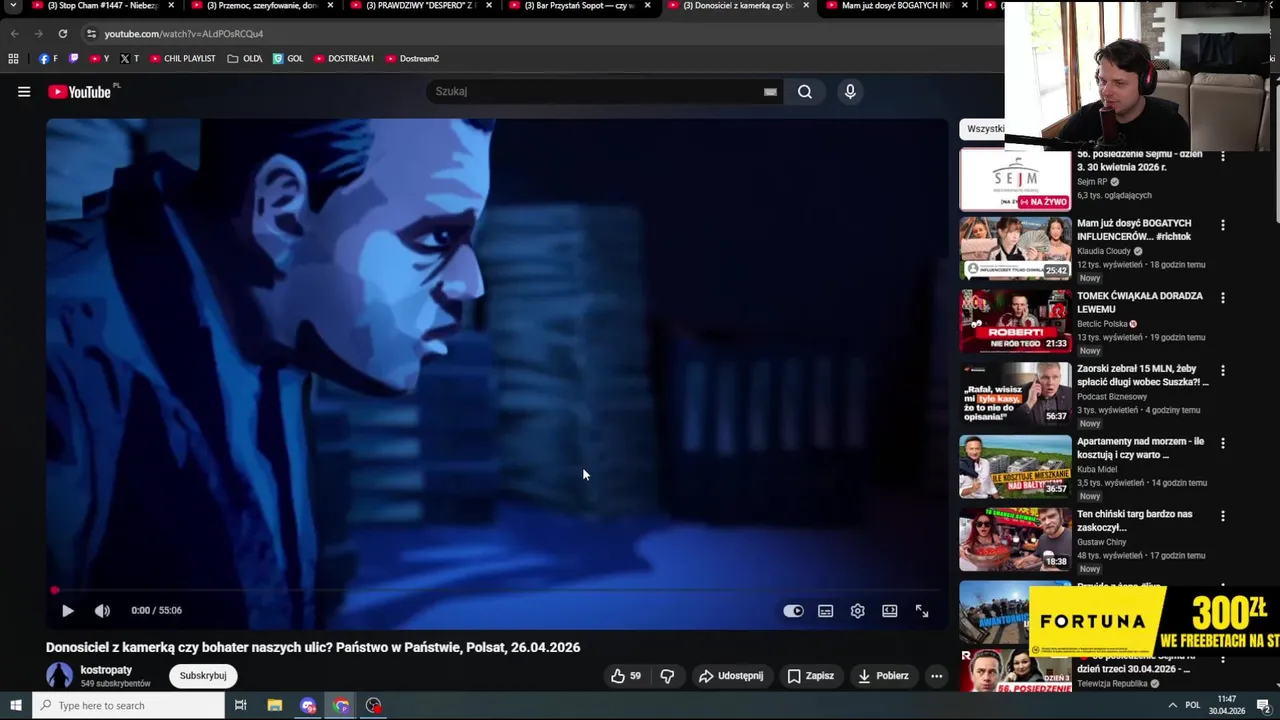Mute the video volume
Screen dimensions: 1280x720
[102, 610]
